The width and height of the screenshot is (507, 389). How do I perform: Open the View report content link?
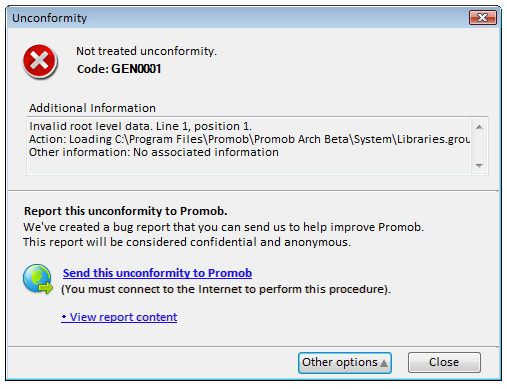pos(119,317)
